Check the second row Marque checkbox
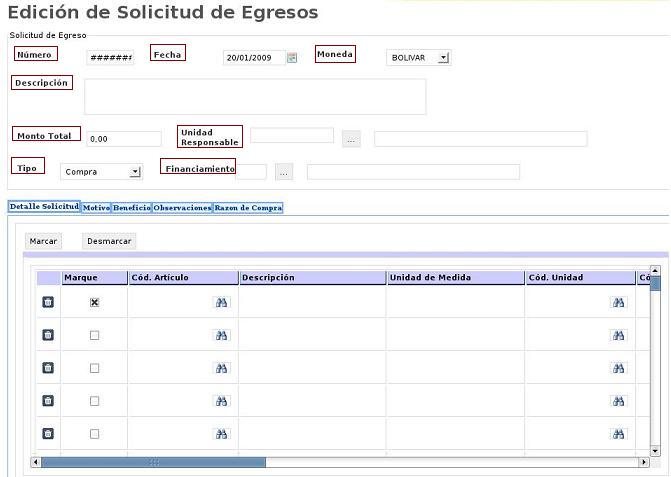This screenshot has height=477, width=671. pyautogui.click(x=95, y=335)
